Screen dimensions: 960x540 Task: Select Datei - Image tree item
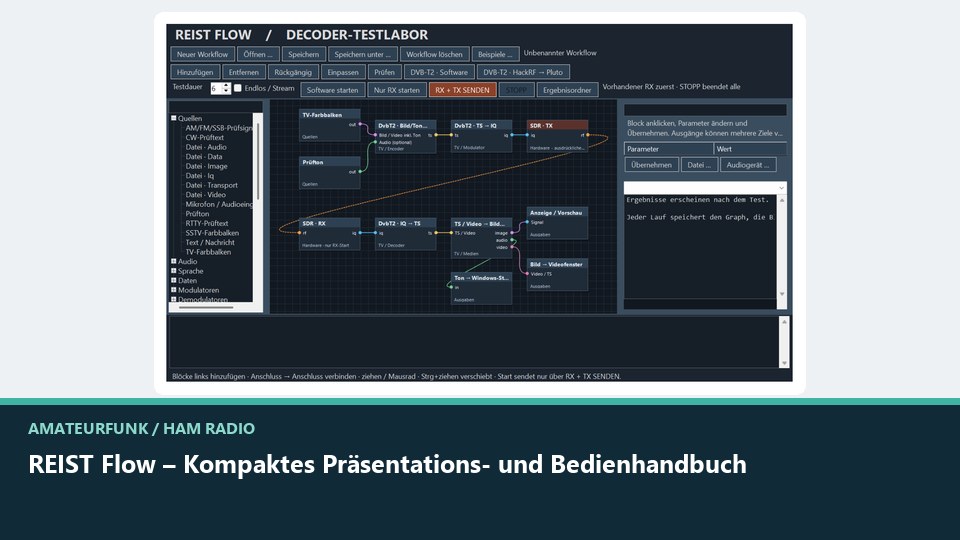tap(206, 166)
